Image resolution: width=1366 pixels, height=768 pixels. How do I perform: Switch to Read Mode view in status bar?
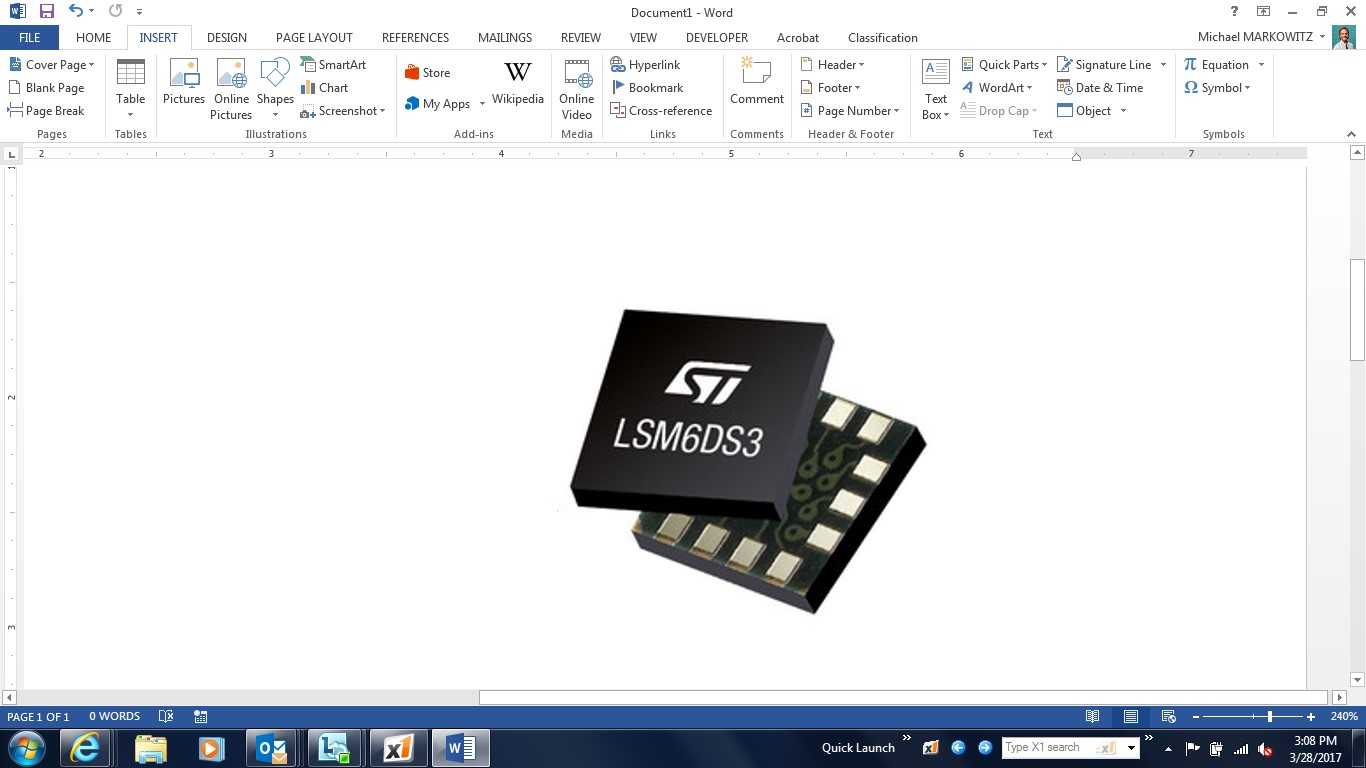[1093, 717]
